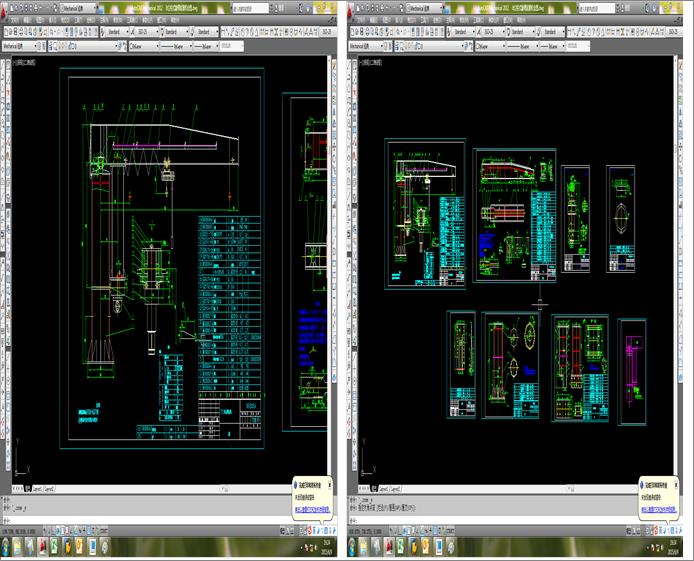Click layer previous icon after layer dropdown, left window
The image size is (694, 561).
pyautogui.click(x=124, y=46)
